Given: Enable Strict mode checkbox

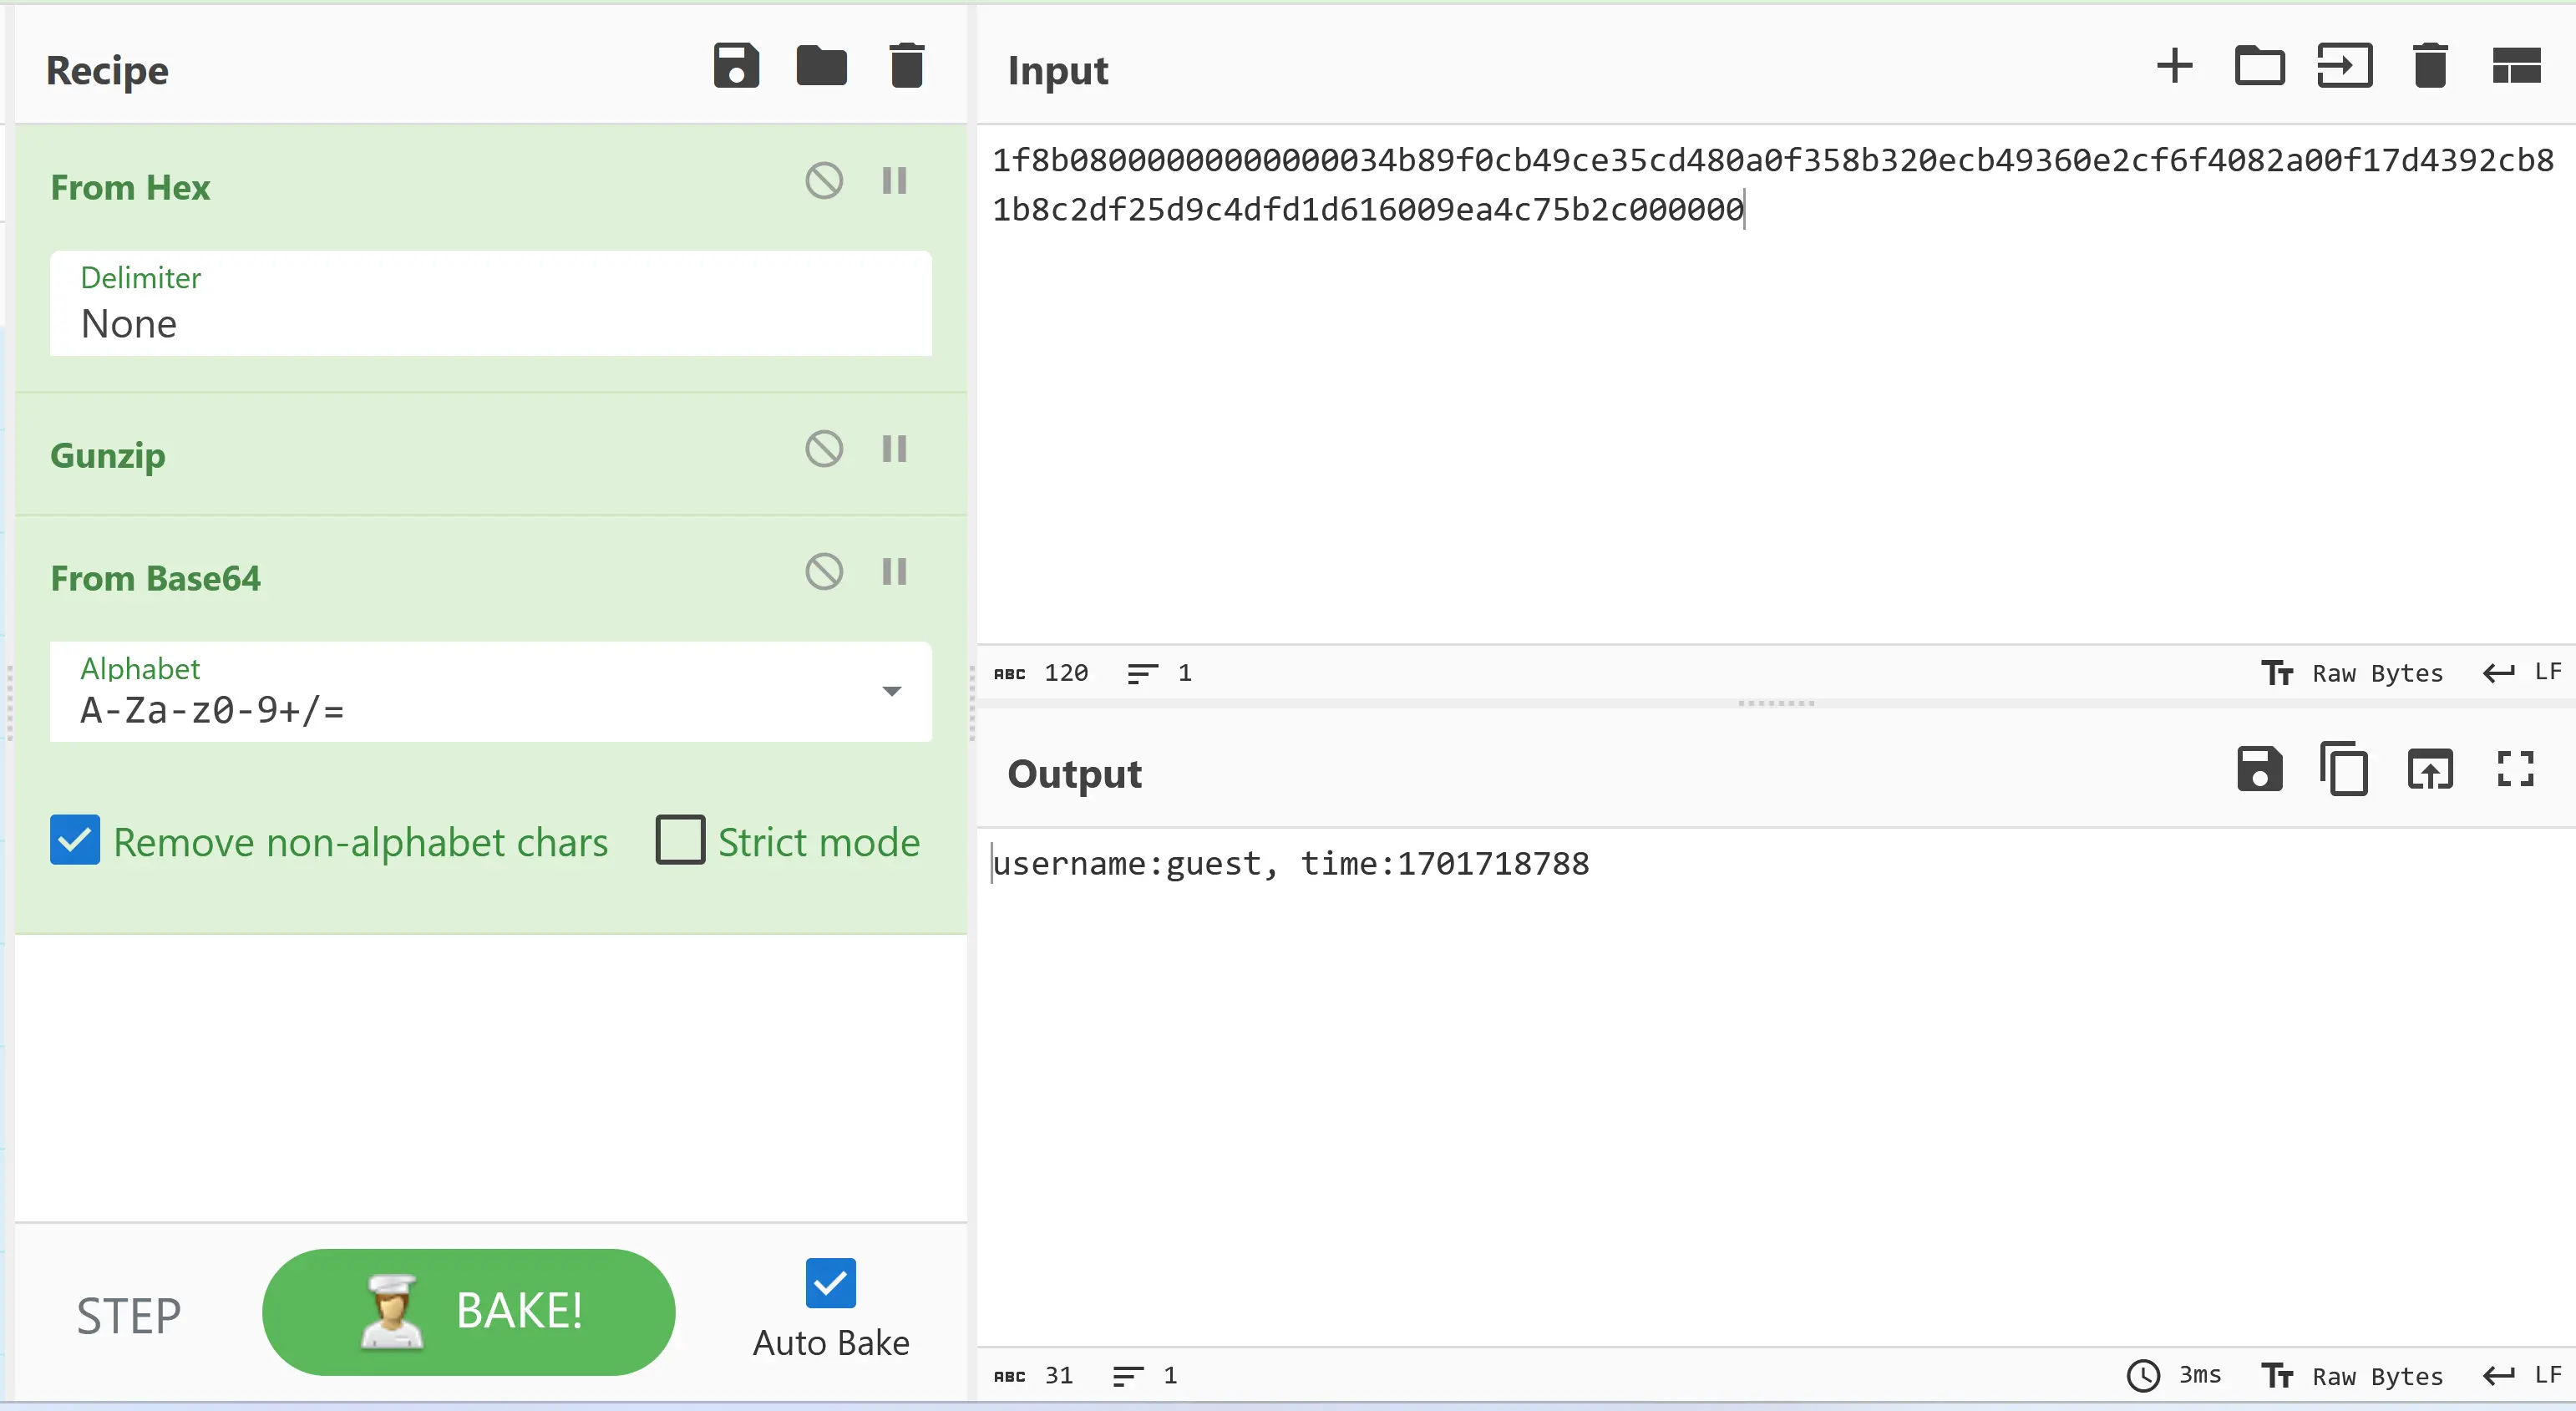Looking at the screenshot, I should (680, 840).
